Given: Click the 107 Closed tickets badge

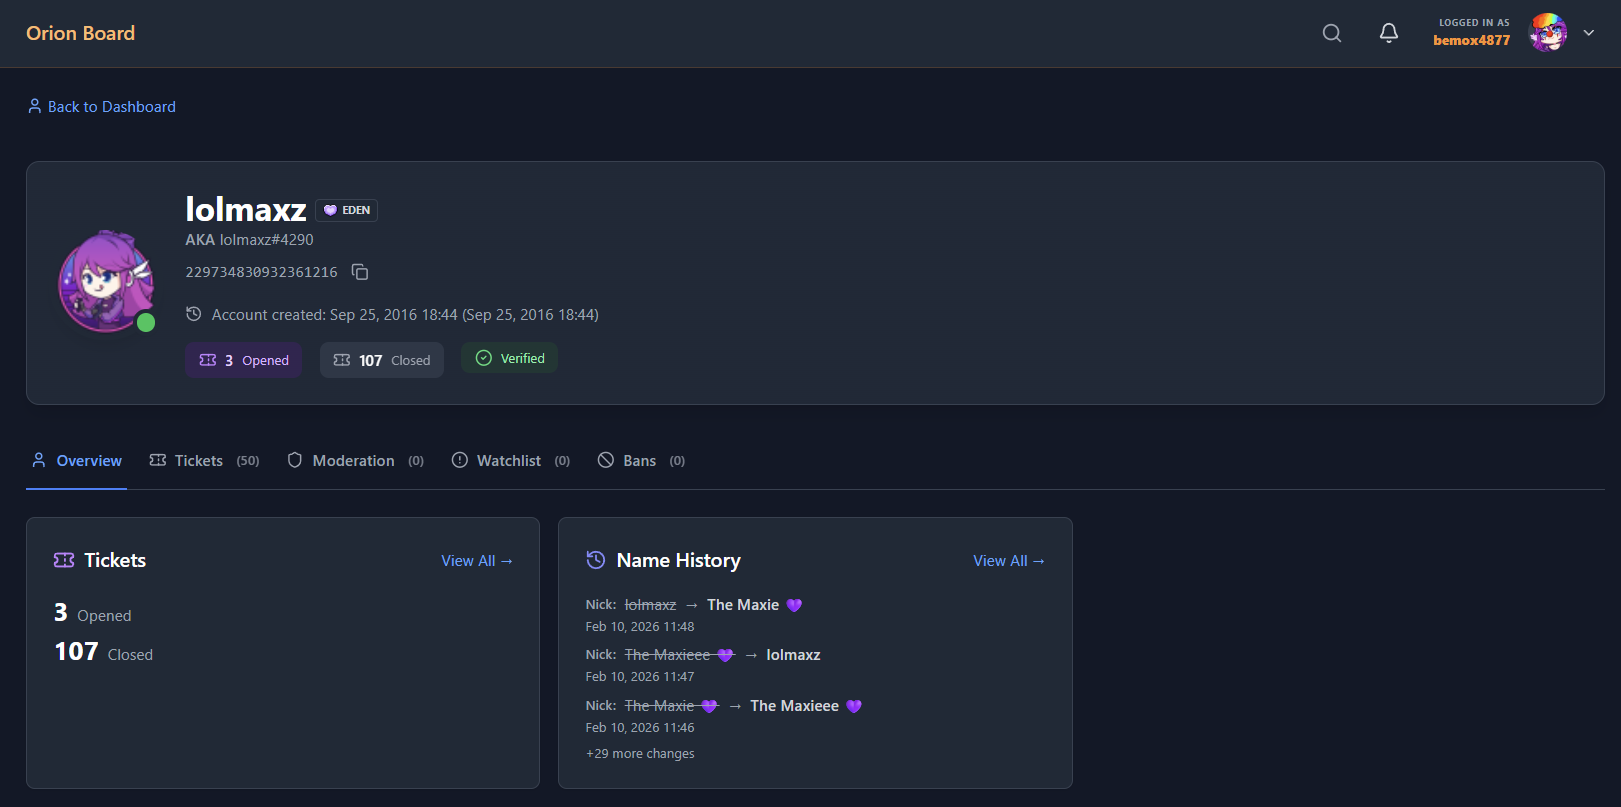Looking at the screenshot, I should 381,360.
